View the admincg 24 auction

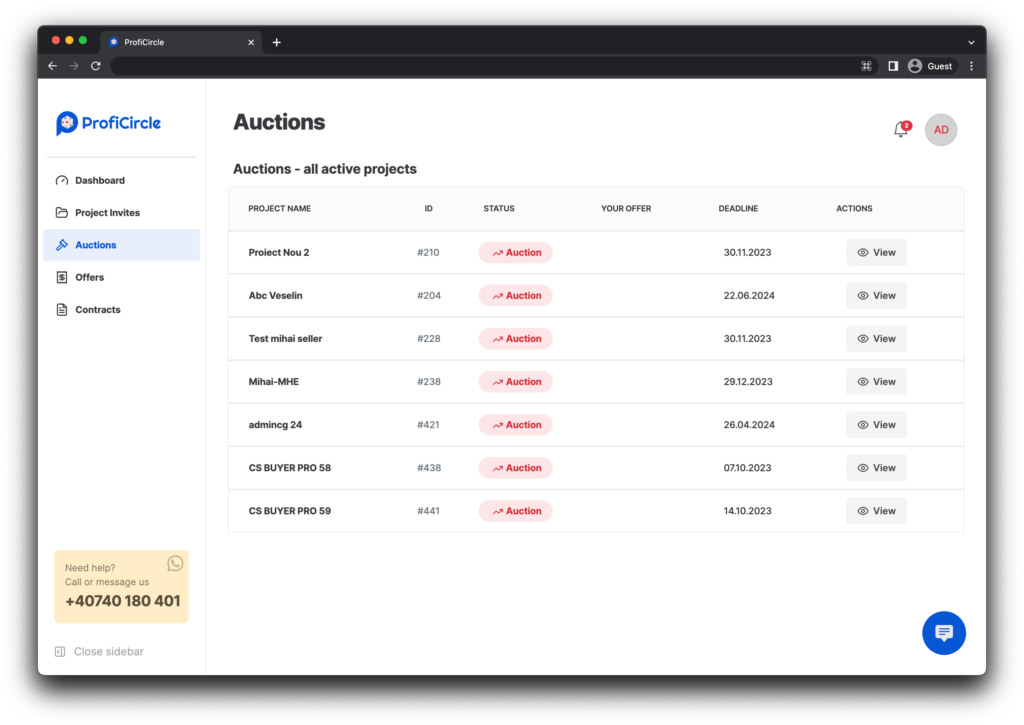pos(876,425)
